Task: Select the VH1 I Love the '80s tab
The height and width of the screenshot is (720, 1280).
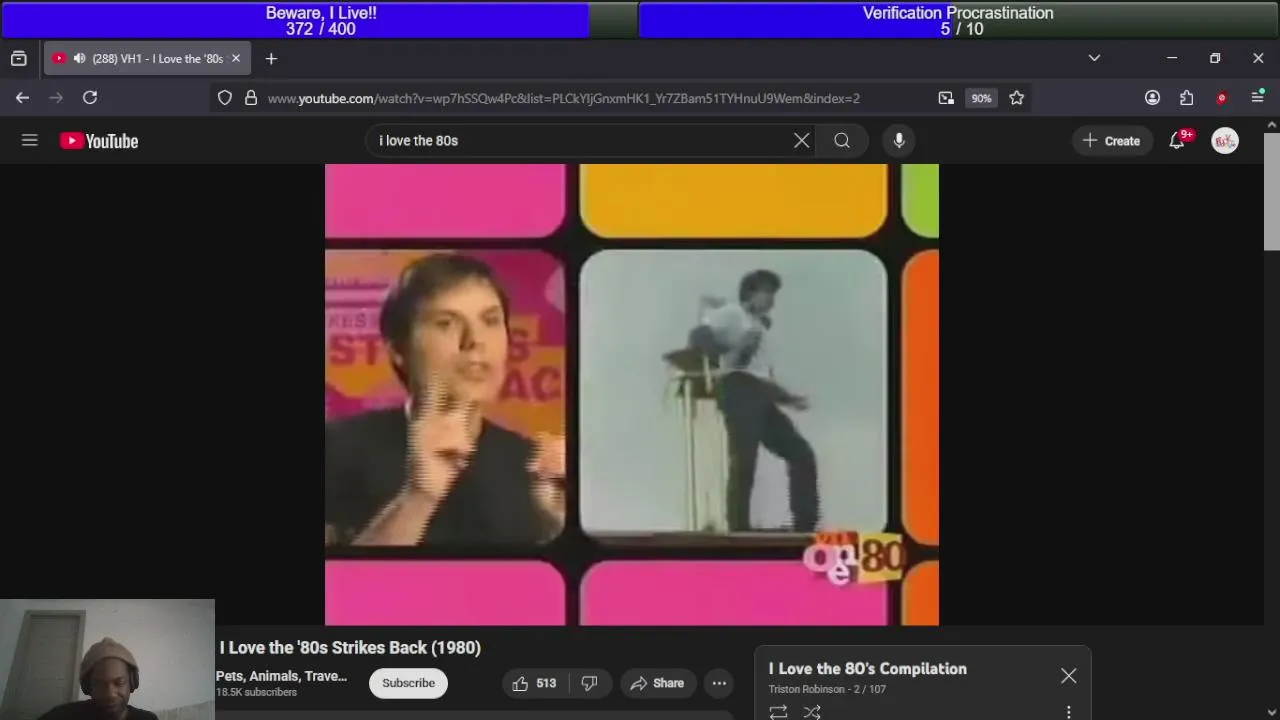Action: coord(147,59)
